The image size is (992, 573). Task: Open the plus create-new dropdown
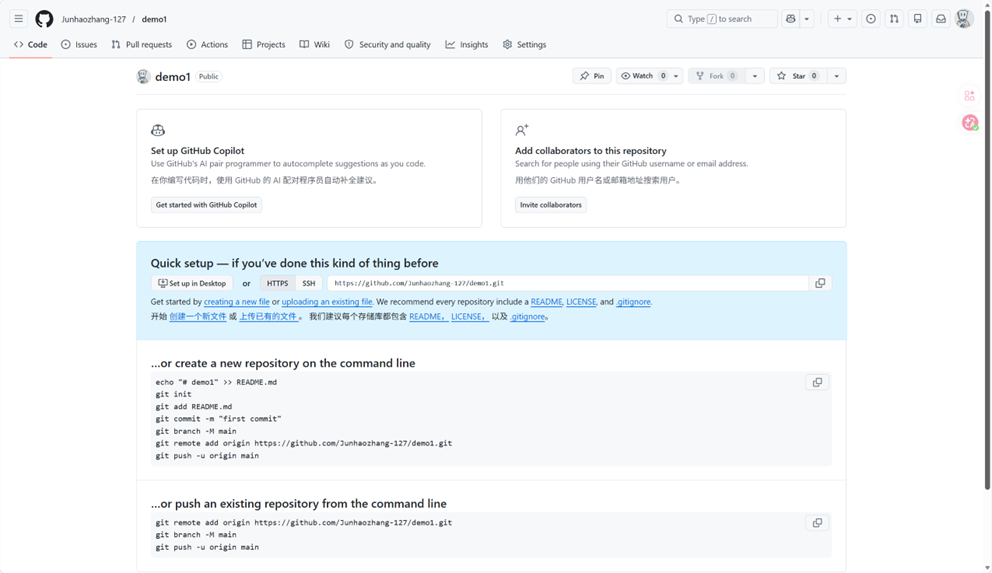point(843,19)
